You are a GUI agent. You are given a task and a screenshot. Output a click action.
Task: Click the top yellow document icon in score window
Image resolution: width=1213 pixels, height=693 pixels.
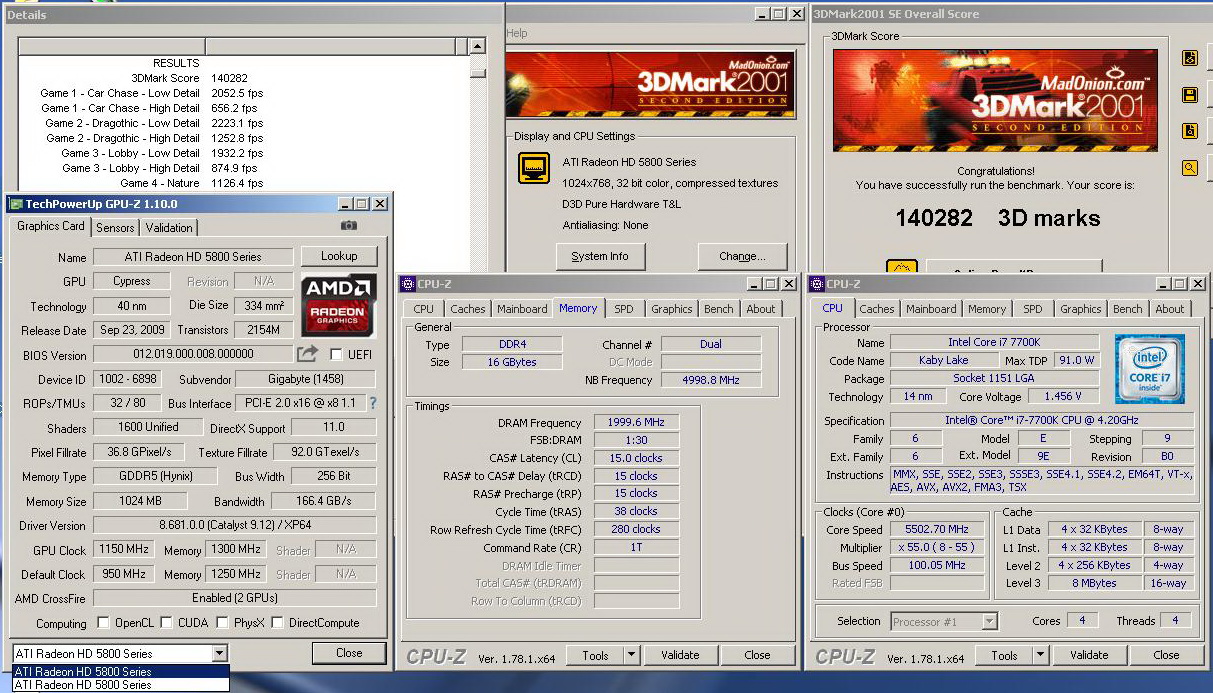pyautogui.click(x=1190, y=58)
